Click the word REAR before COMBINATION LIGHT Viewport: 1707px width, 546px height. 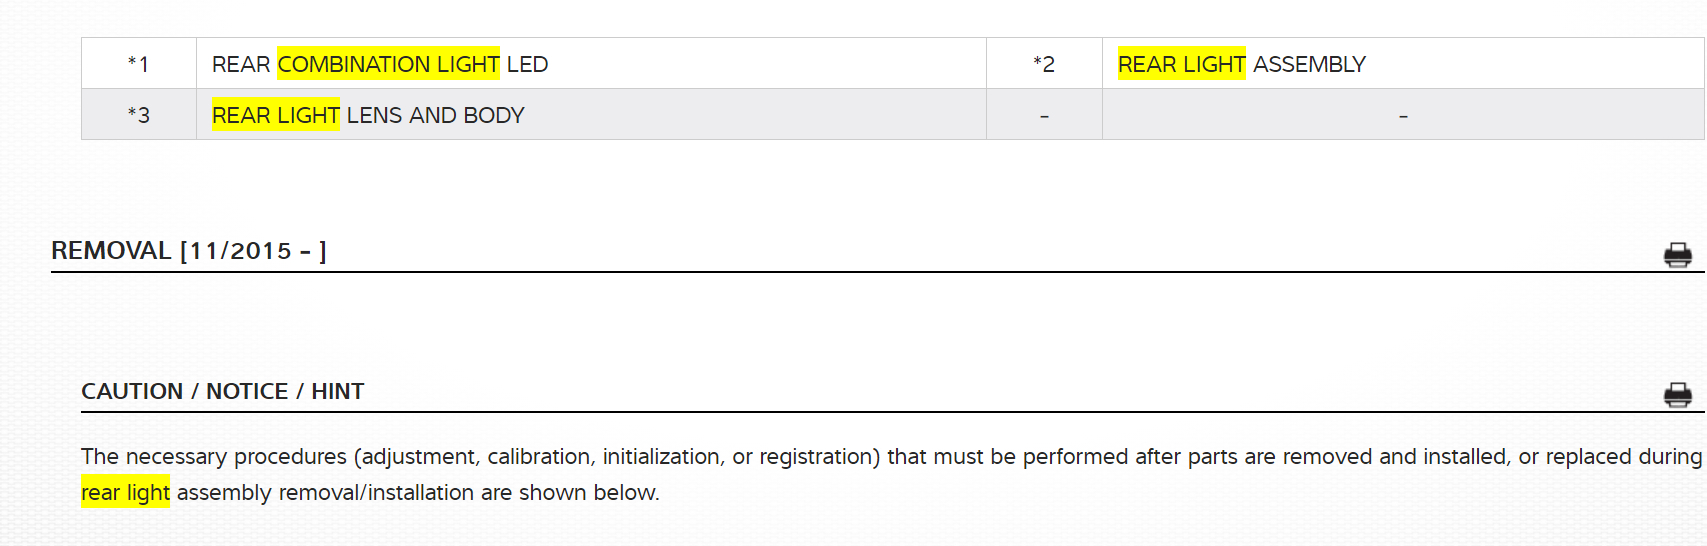[x=241, y=64]
